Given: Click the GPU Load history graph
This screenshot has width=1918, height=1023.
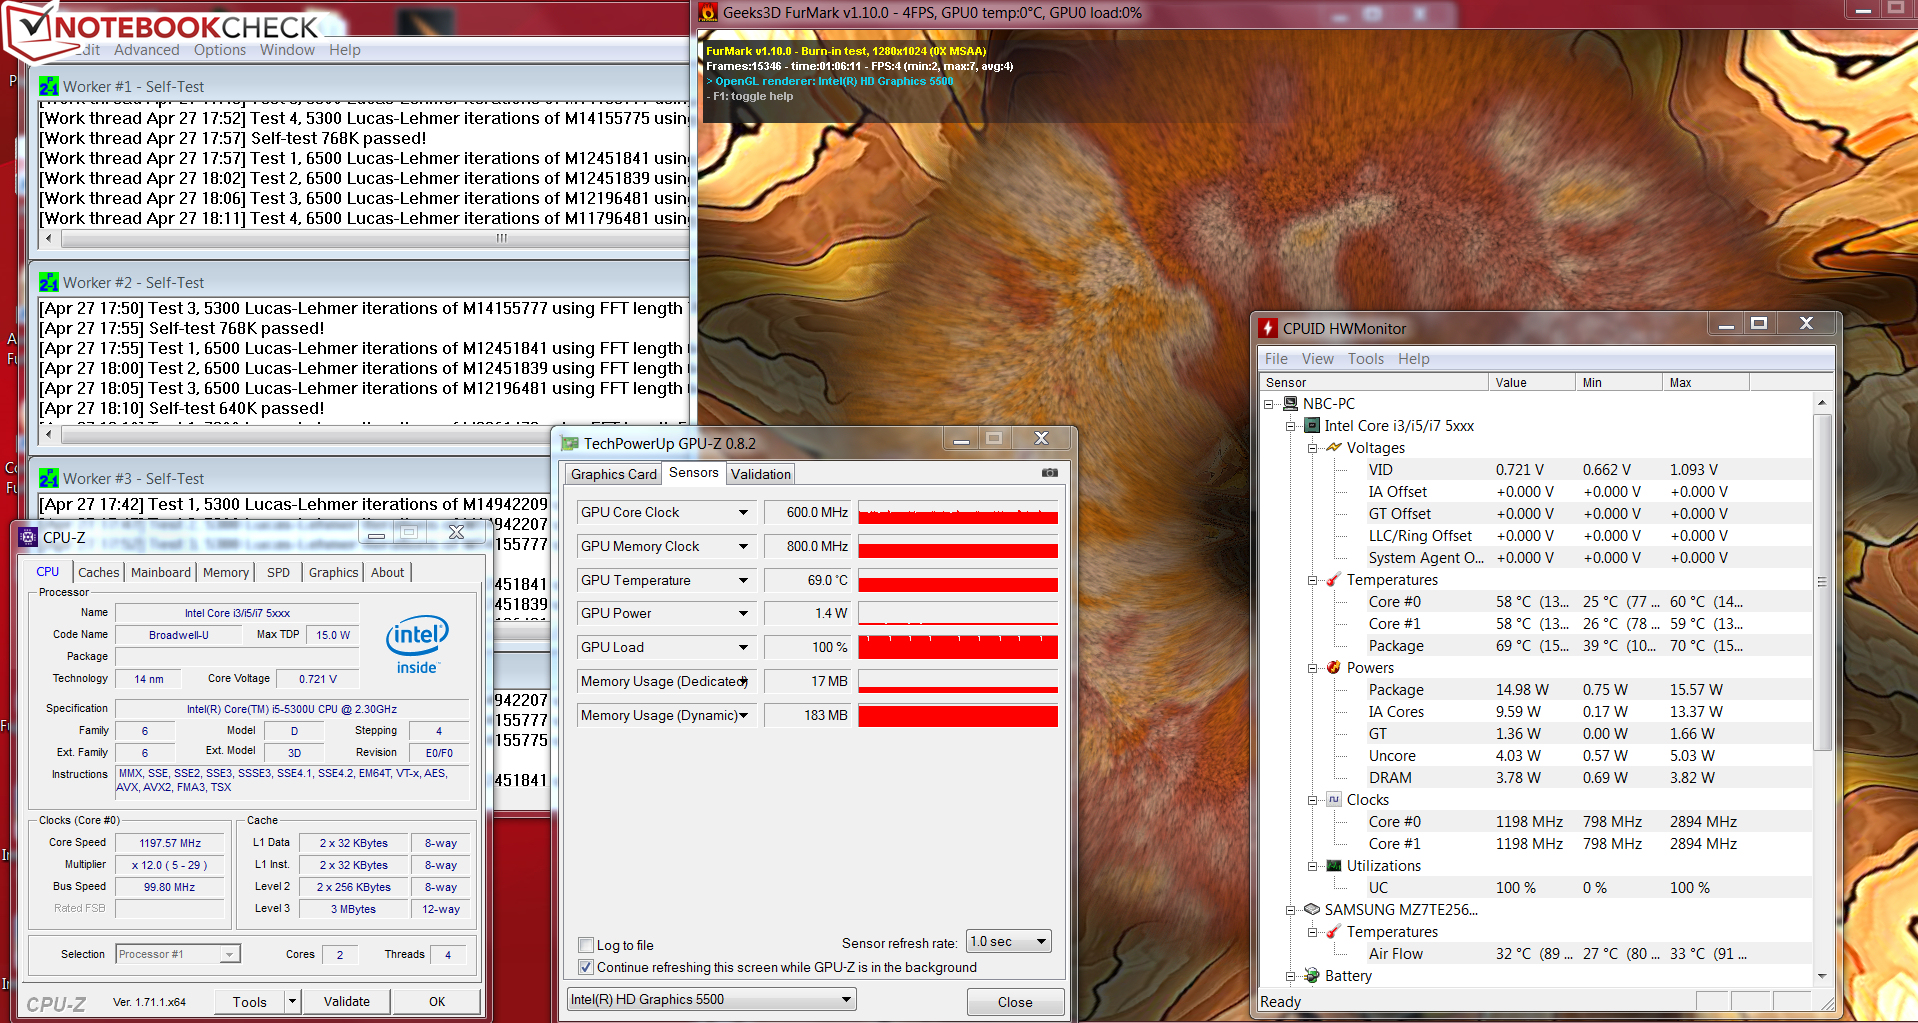Looking at the screenshot, I should pos(958,647).
